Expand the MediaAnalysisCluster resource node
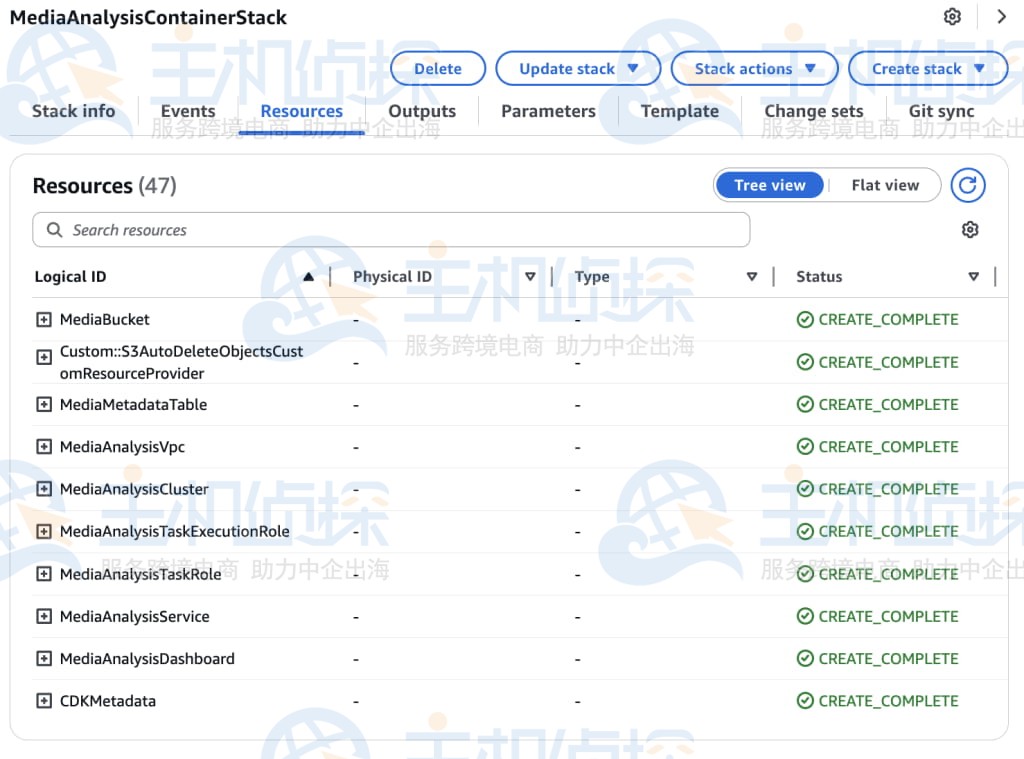 pyautogui.click(x=43, y=489)
